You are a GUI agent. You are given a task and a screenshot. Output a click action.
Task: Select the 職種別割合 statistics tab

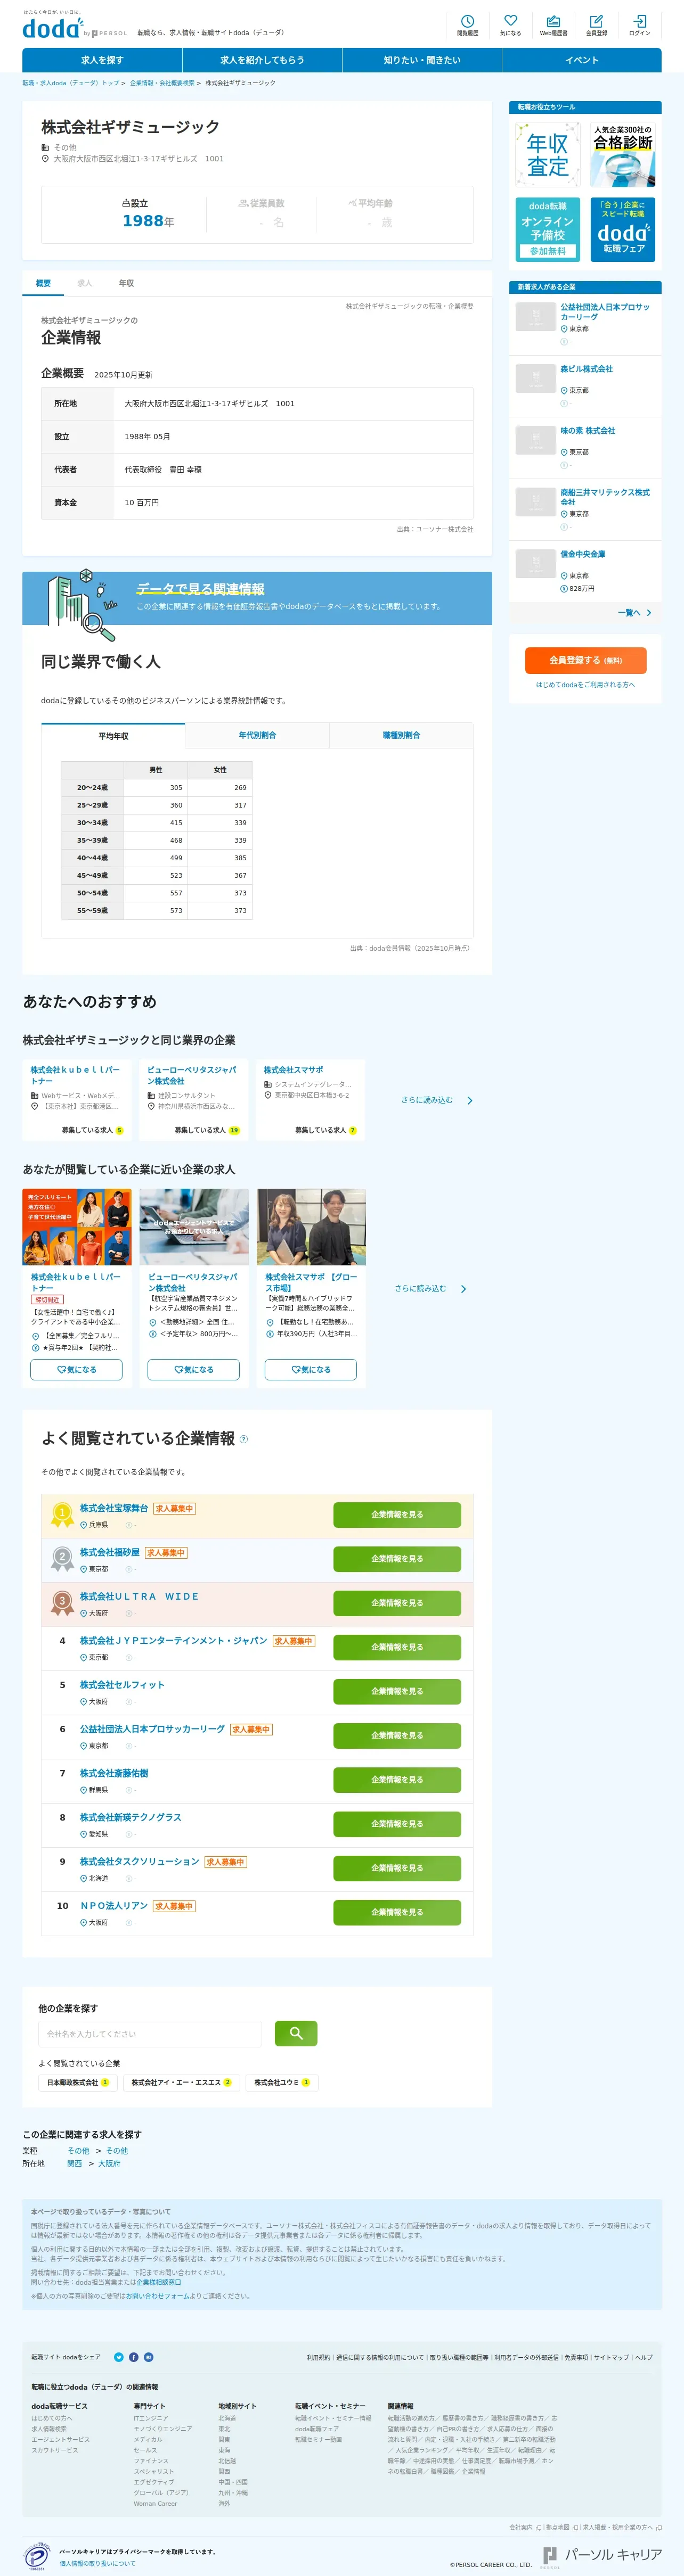[x=401, y=735]
